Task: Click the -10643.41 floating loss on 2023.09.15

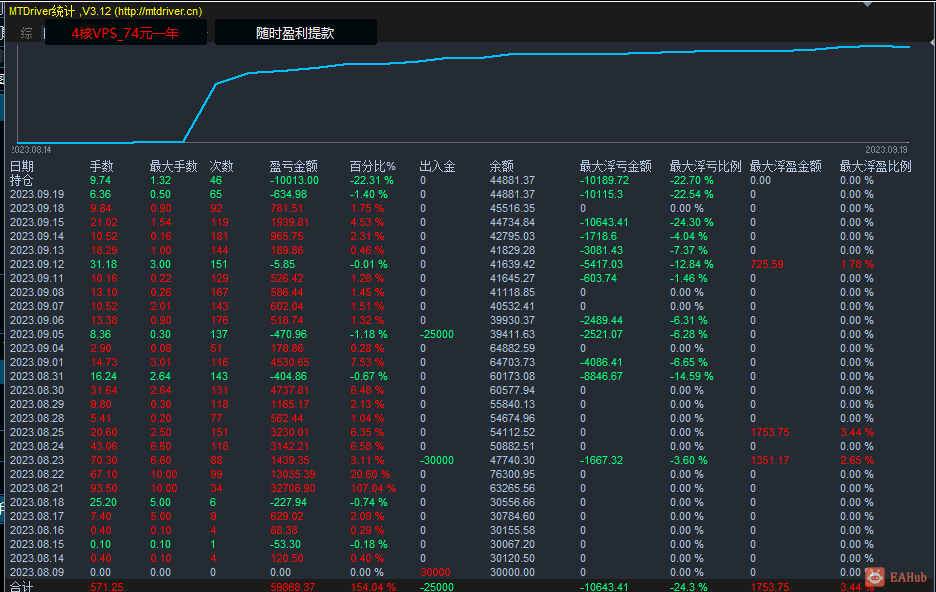Action: point(604,223)
